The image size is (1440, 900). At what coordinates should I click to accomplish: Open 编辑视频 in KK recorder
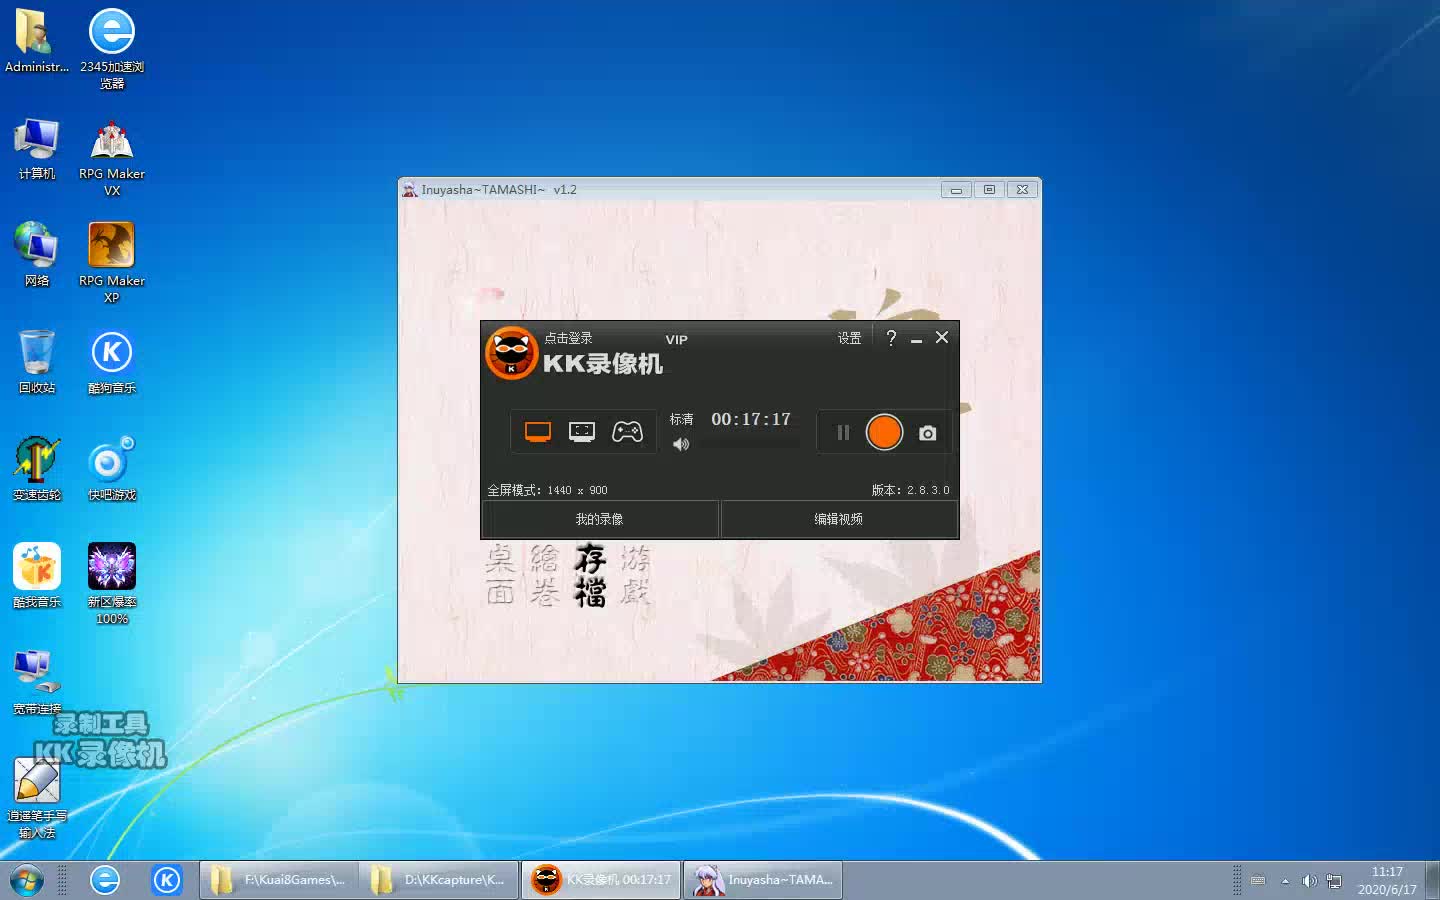tap(838, 519)
